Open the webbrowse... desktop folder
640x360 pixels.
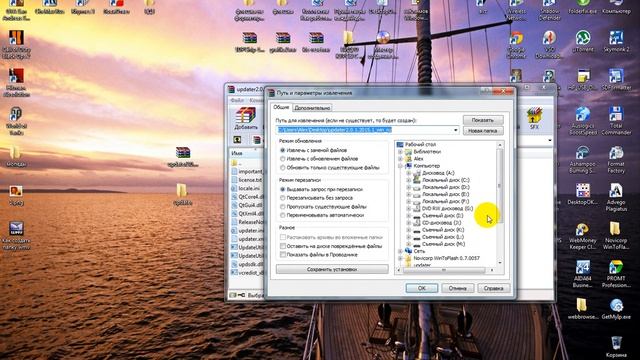coord(582,309)
